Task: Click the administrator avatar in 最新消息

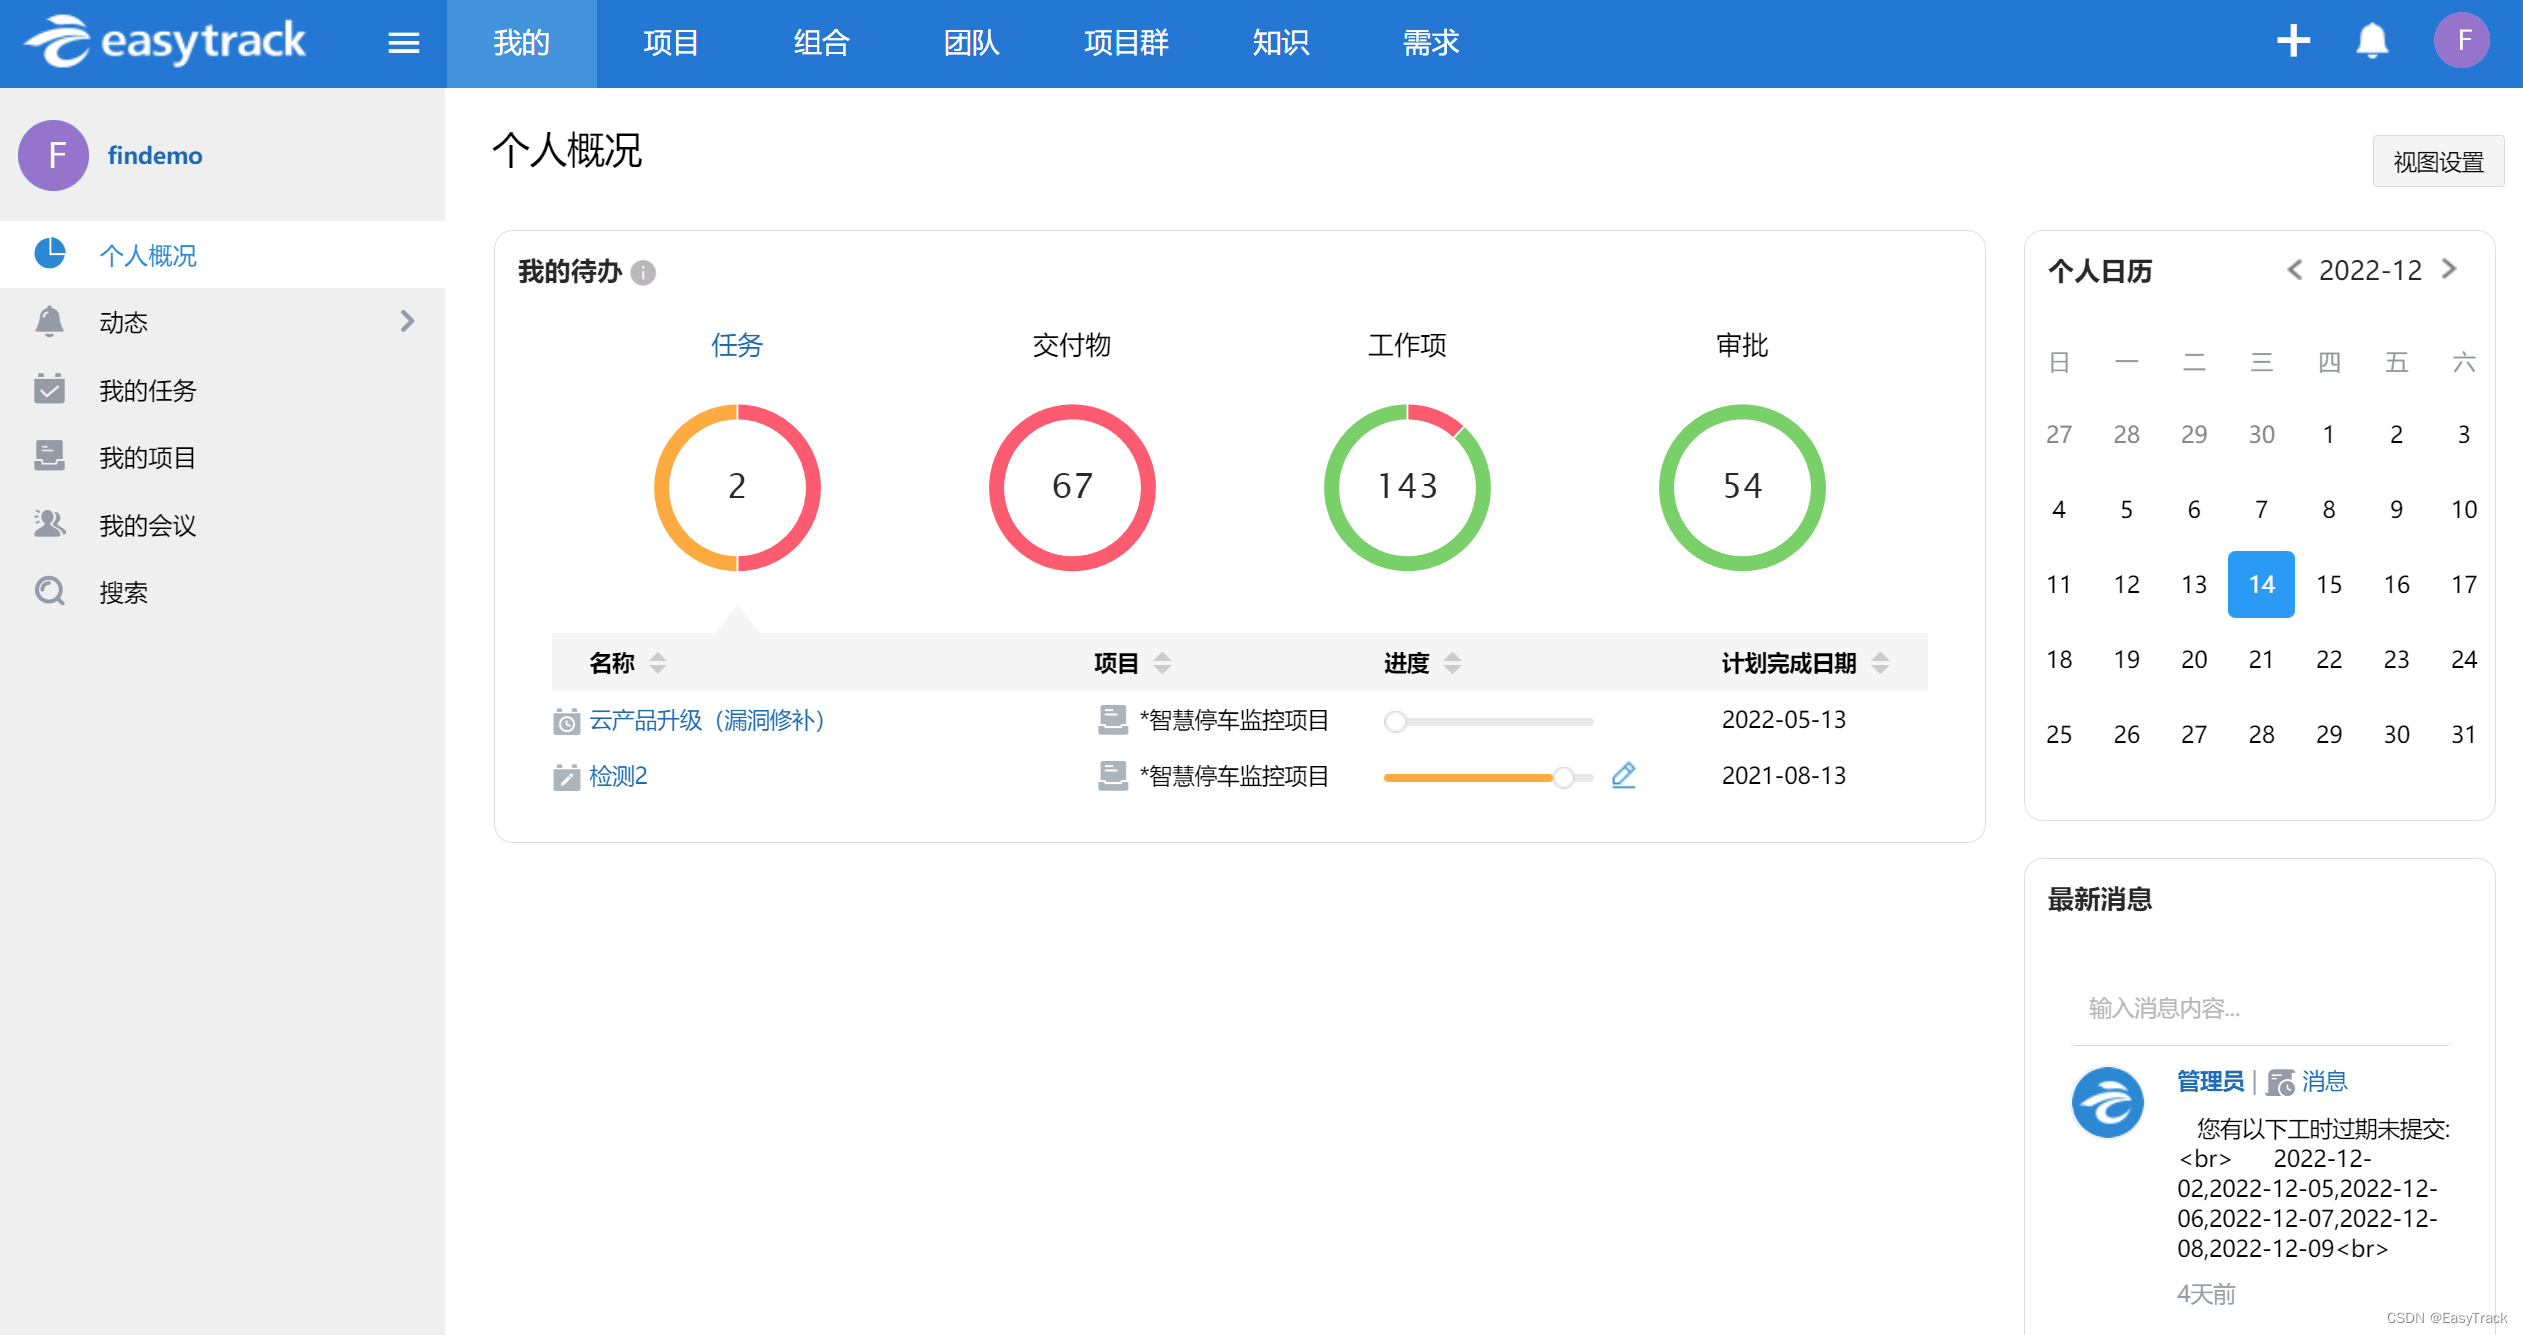Action: point(2107,1102)
